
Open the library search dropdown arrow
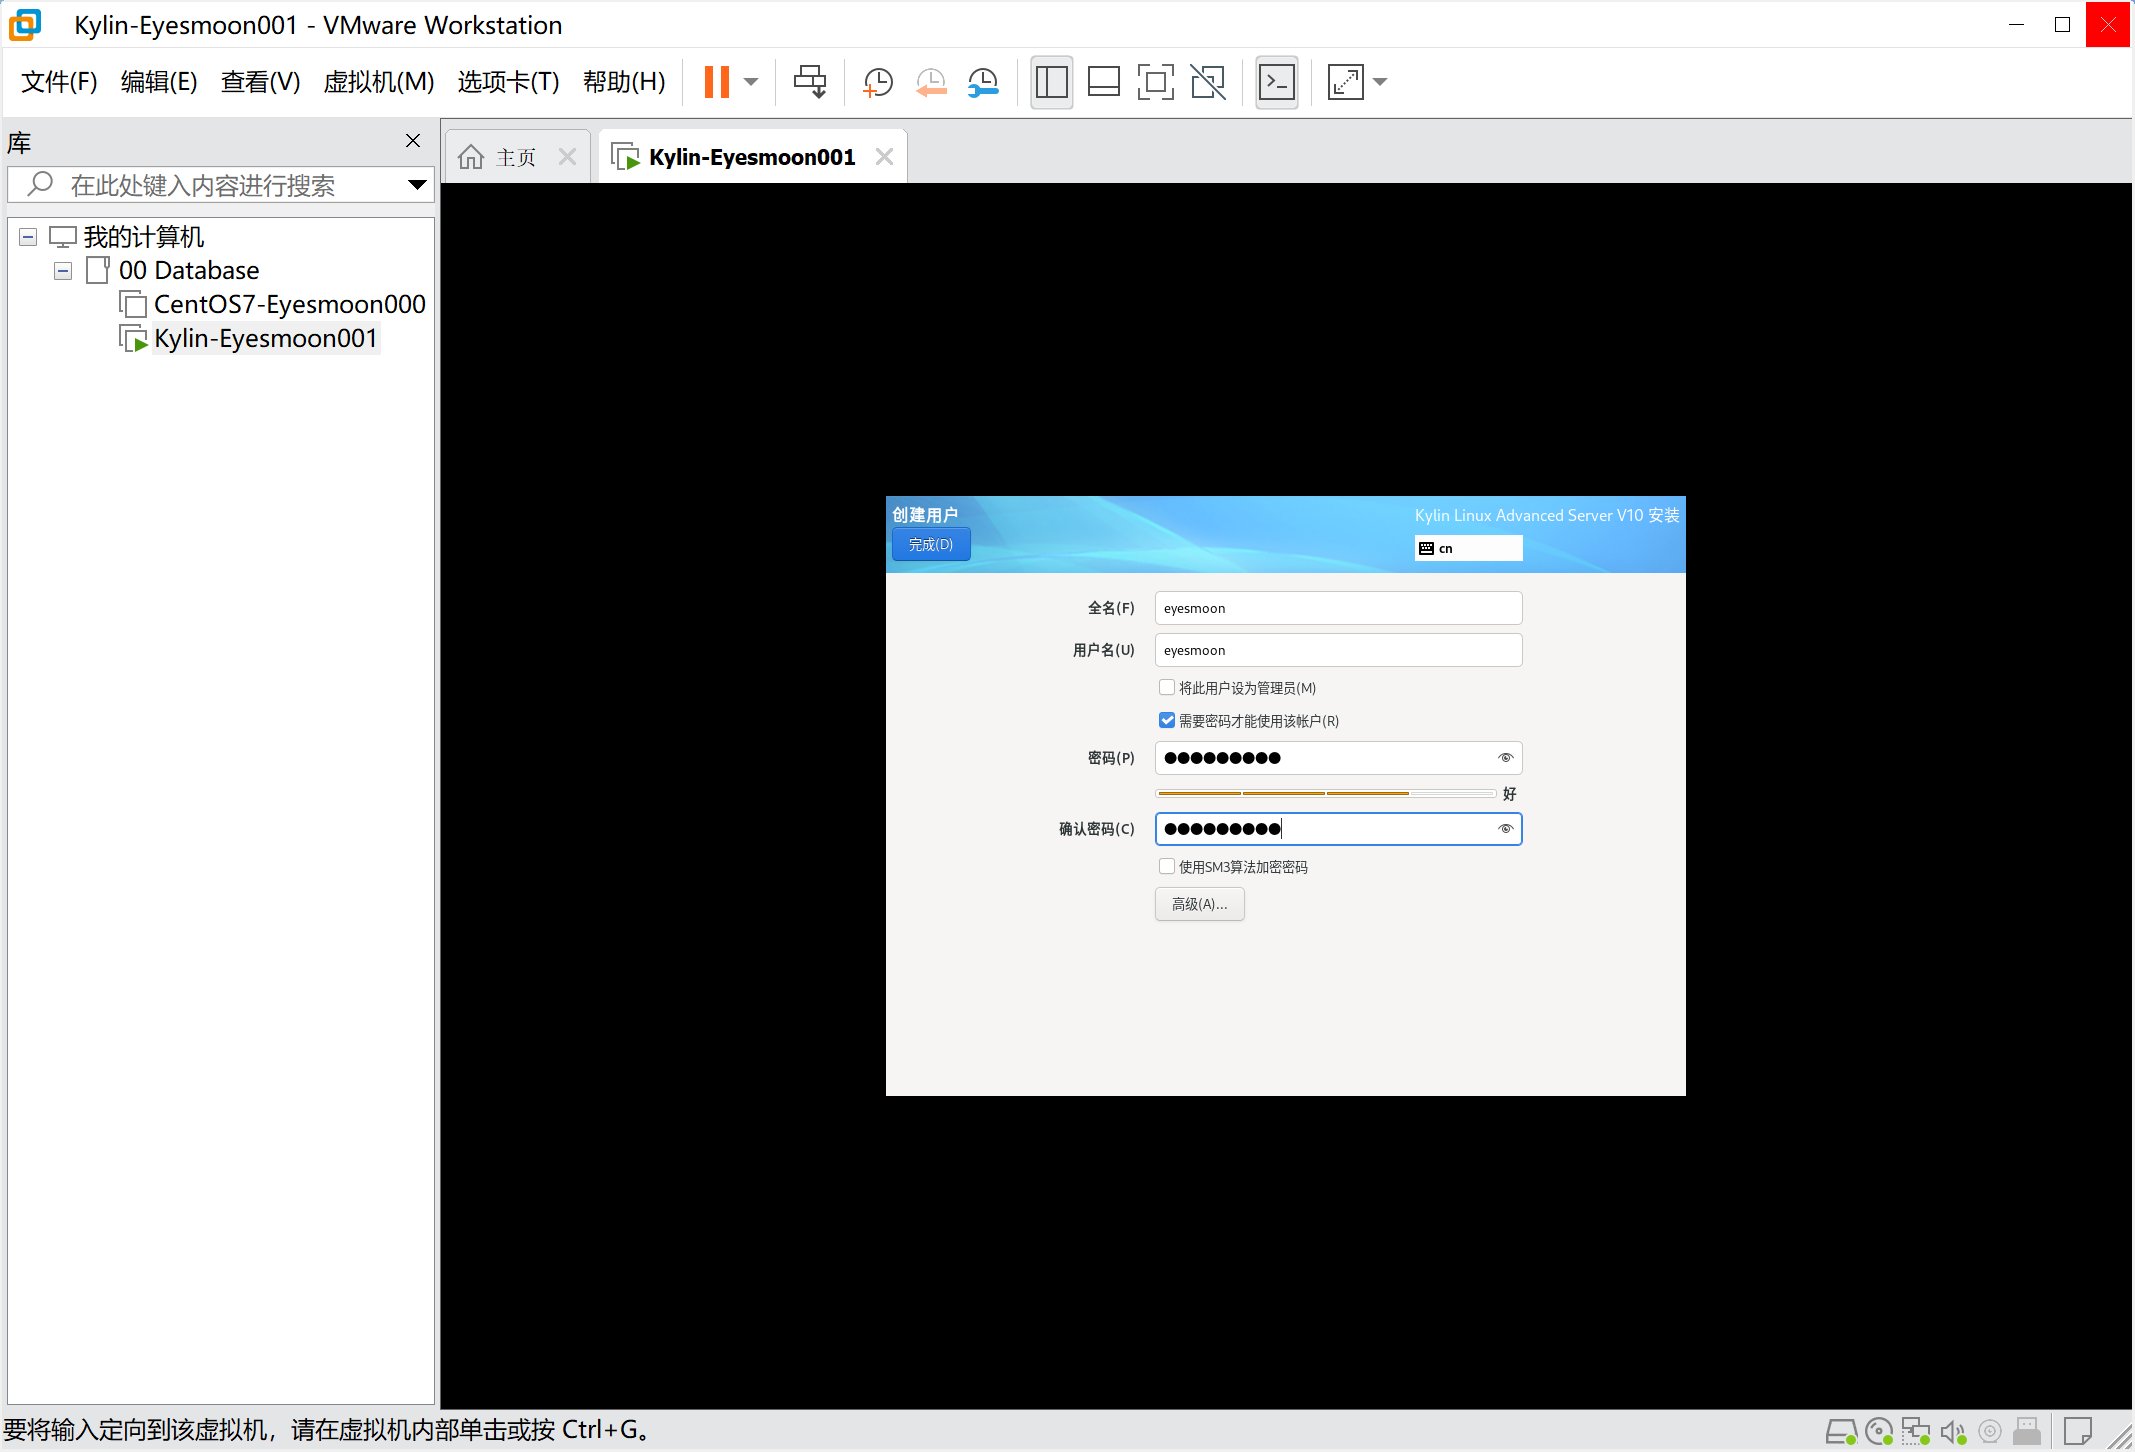(417, 185)
